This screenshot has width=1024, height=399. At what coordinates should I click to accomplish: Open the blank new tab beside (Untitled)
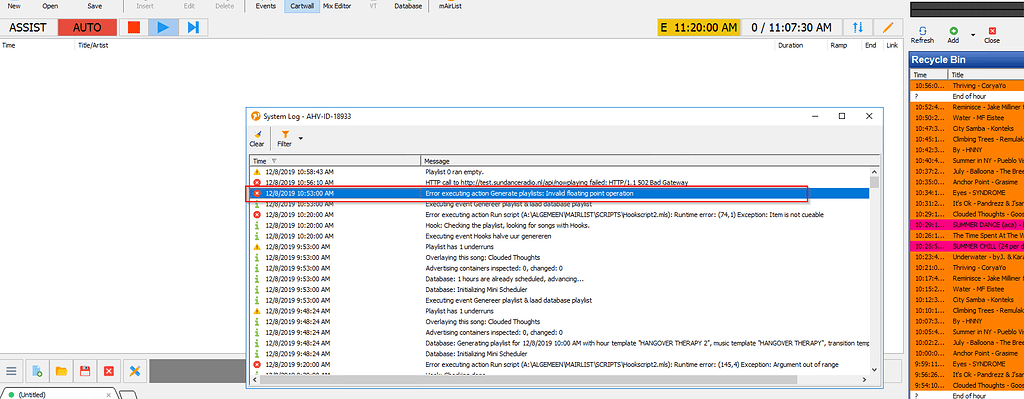[x=128, y=394]
